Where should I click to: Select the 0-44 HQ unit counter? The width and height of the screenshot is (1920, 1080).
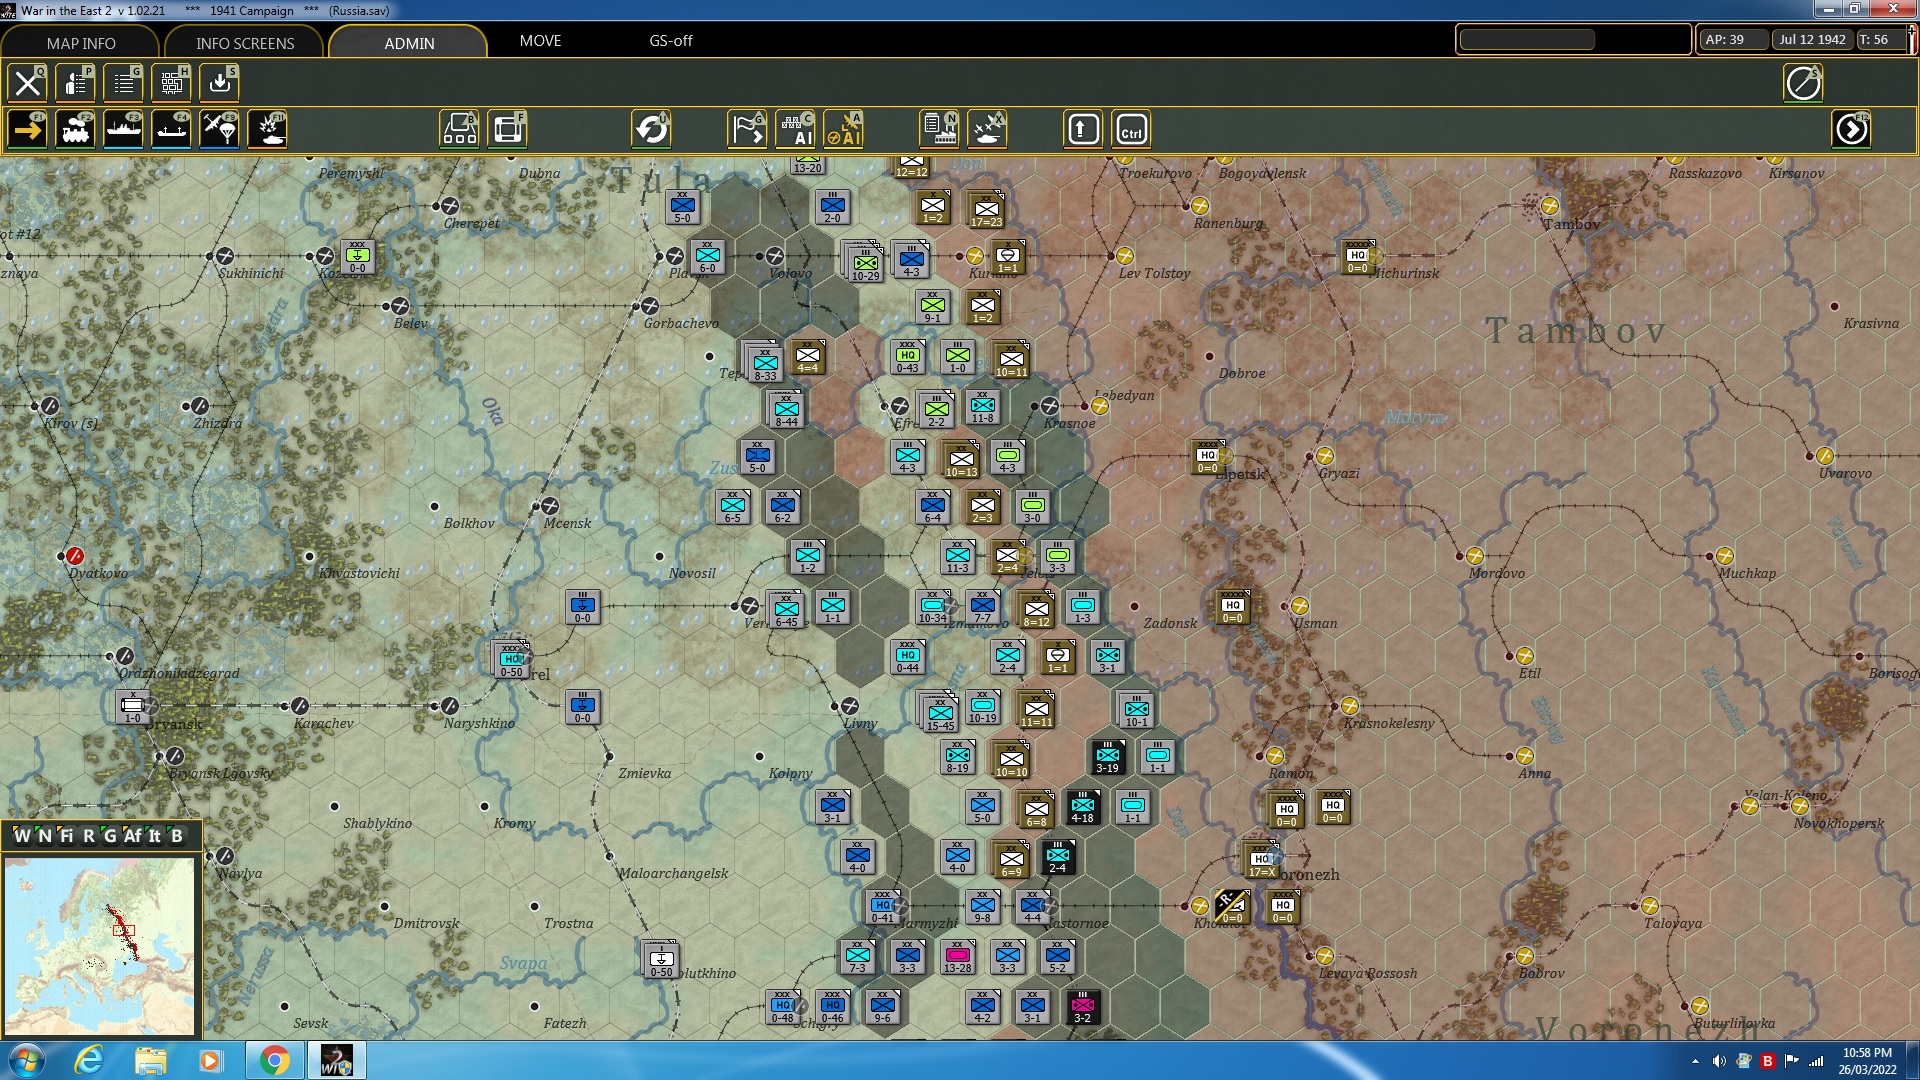click(907, 656)
